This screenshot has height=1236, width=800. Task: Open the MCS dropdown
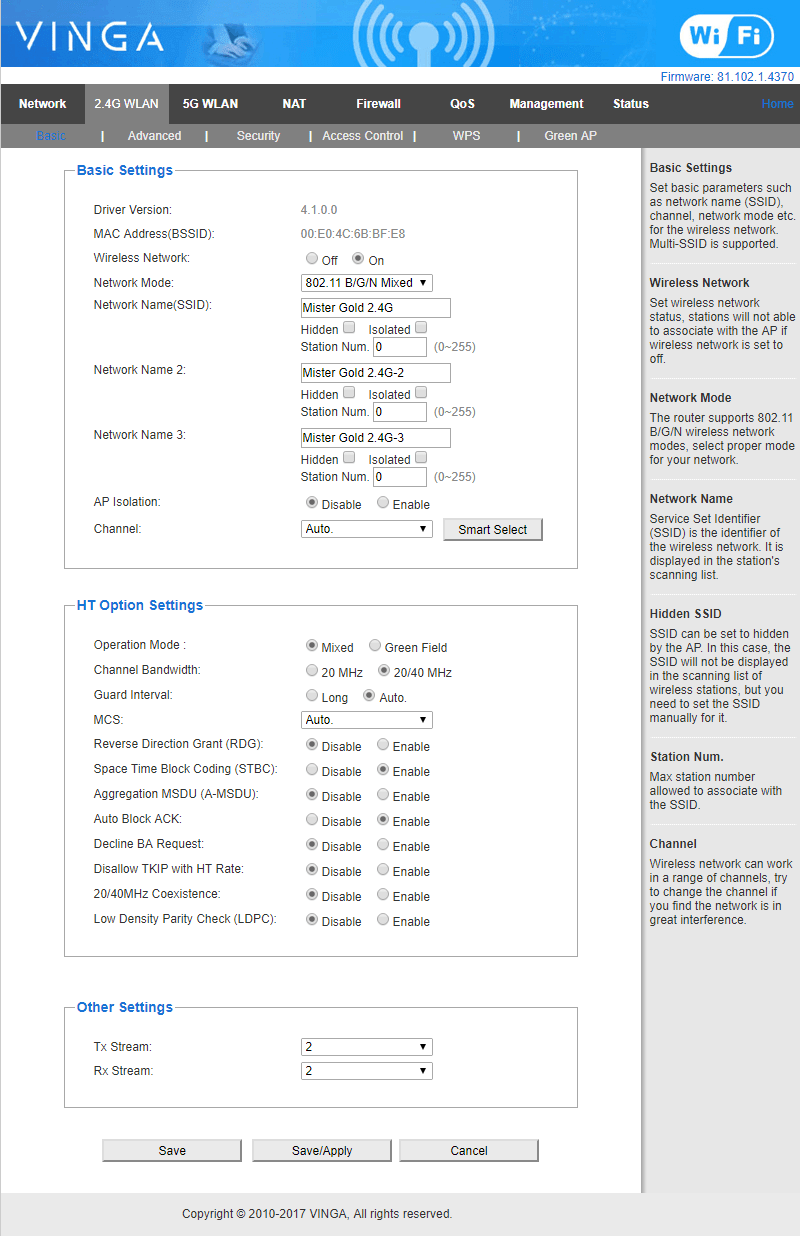(366, 720)
